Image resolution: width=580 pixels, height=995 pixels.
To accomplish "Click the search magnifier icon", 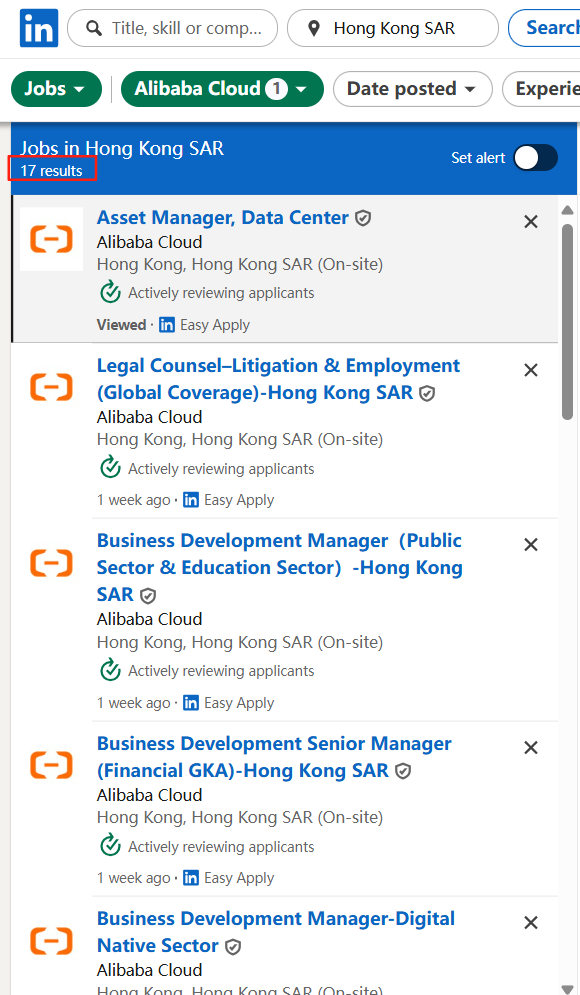I will [x=94, y=28].
